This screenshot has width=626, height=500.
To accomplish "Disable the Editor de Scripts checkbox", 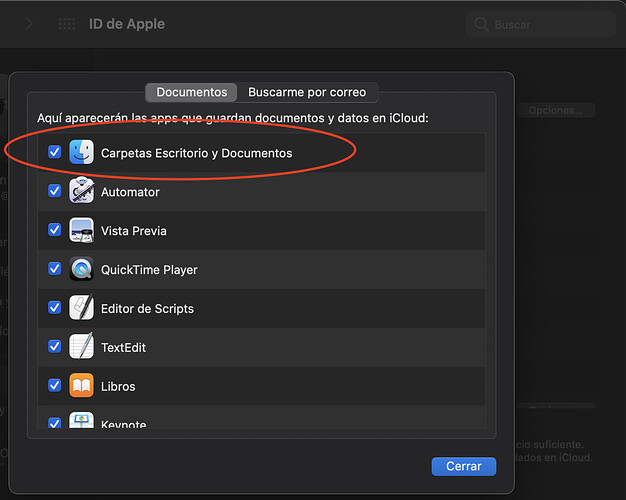I will (x=55, y=308).
